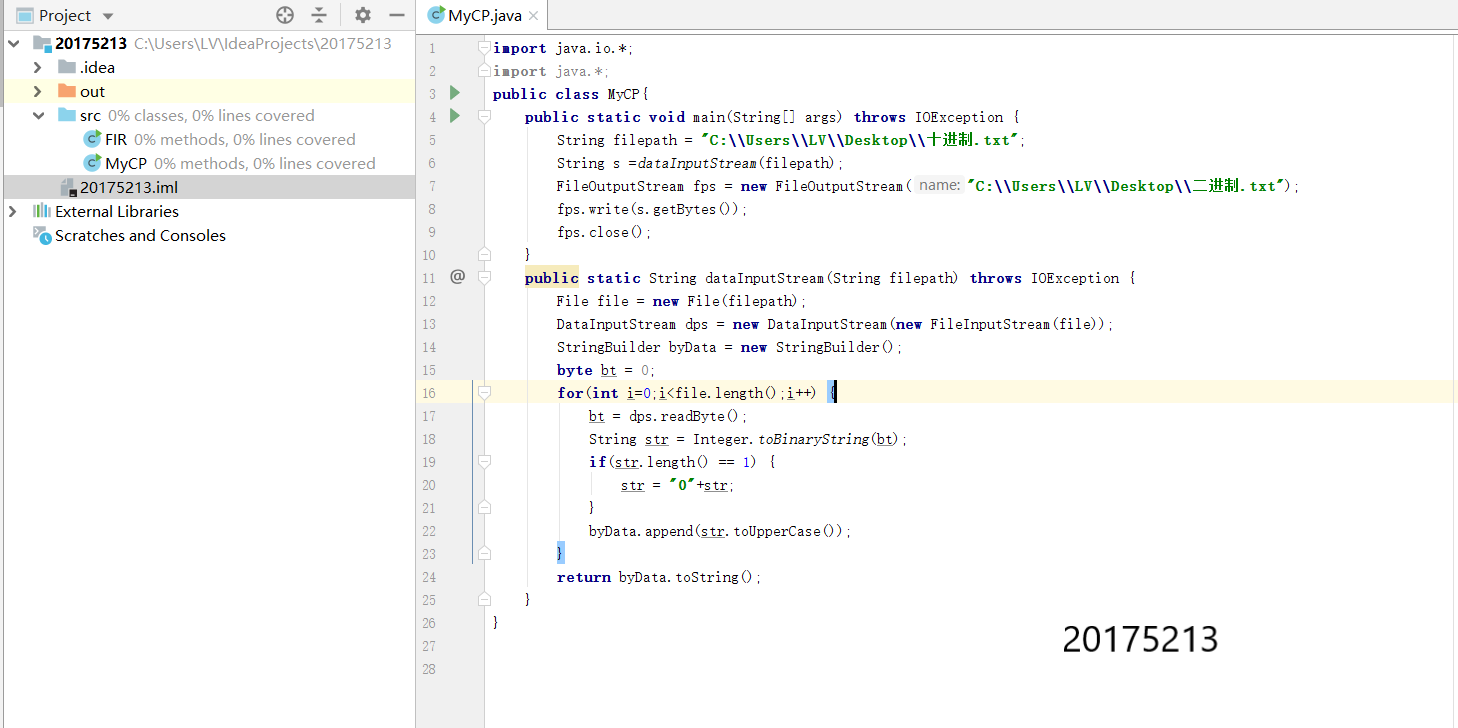The width and height of the screenshot is (1458, 728).
Task: Expand the .idea folder
Action: pos(37,67)
